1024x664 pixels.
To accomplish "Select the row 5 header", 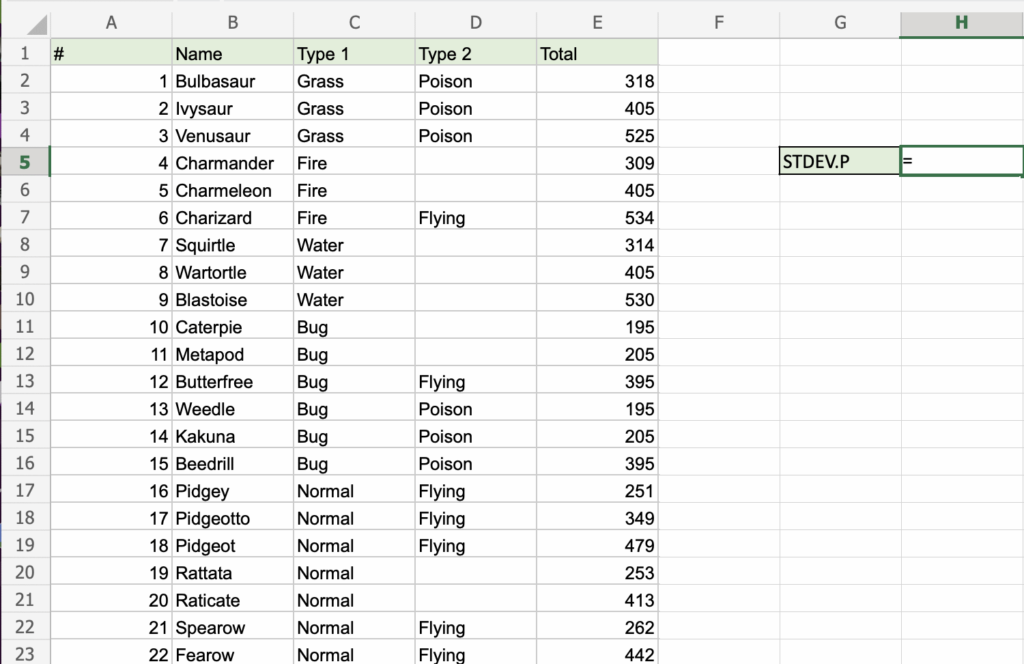I will pyautogui.click(x=24, y=163).
